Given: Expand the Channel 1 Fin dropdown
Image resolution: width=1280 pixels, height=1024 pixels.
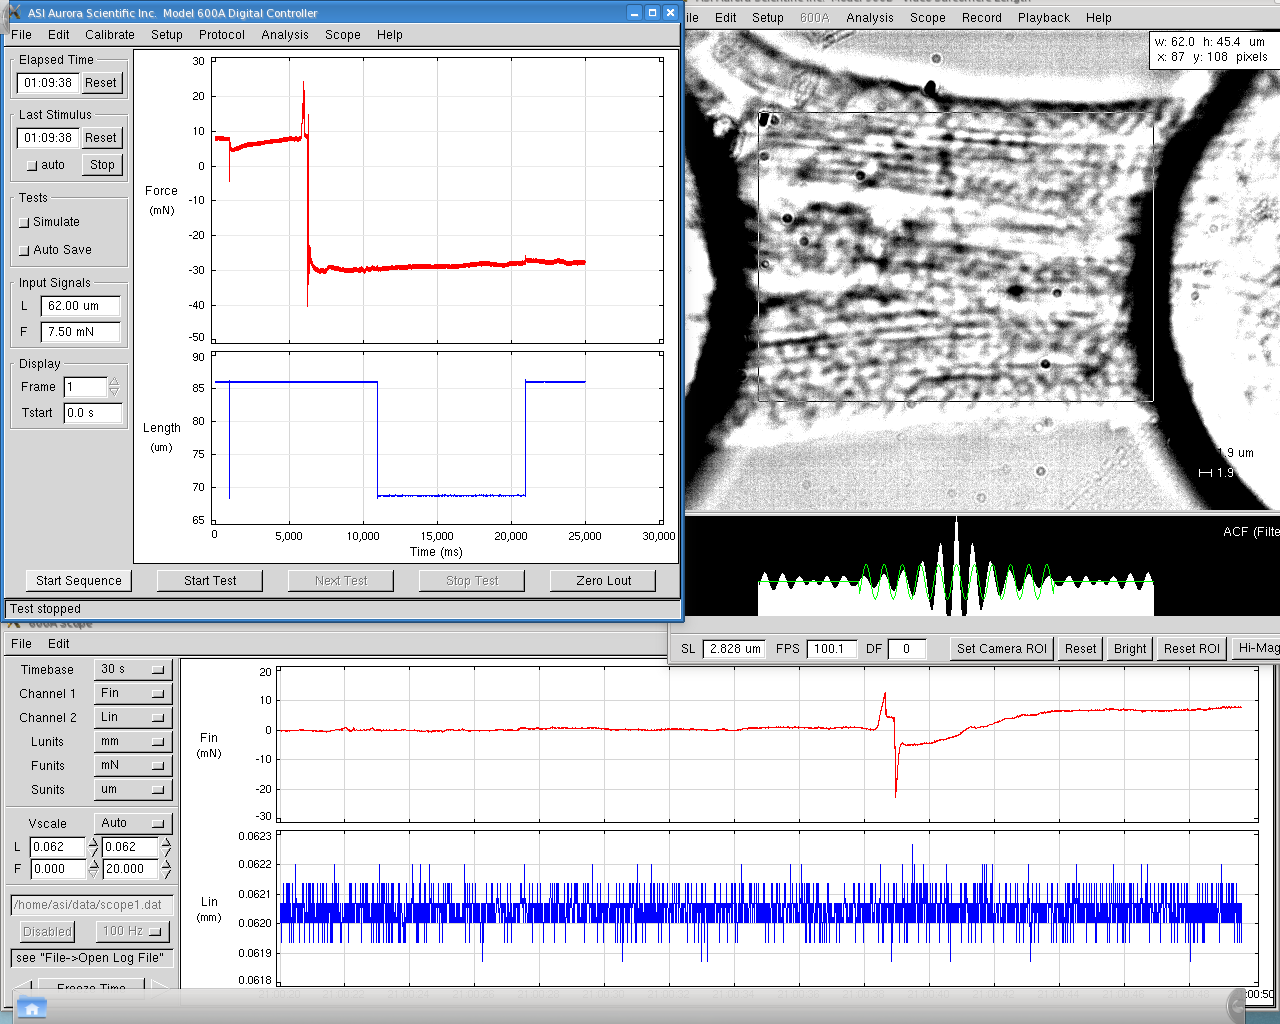Looking at the screenshot, I should click(133, 693).
